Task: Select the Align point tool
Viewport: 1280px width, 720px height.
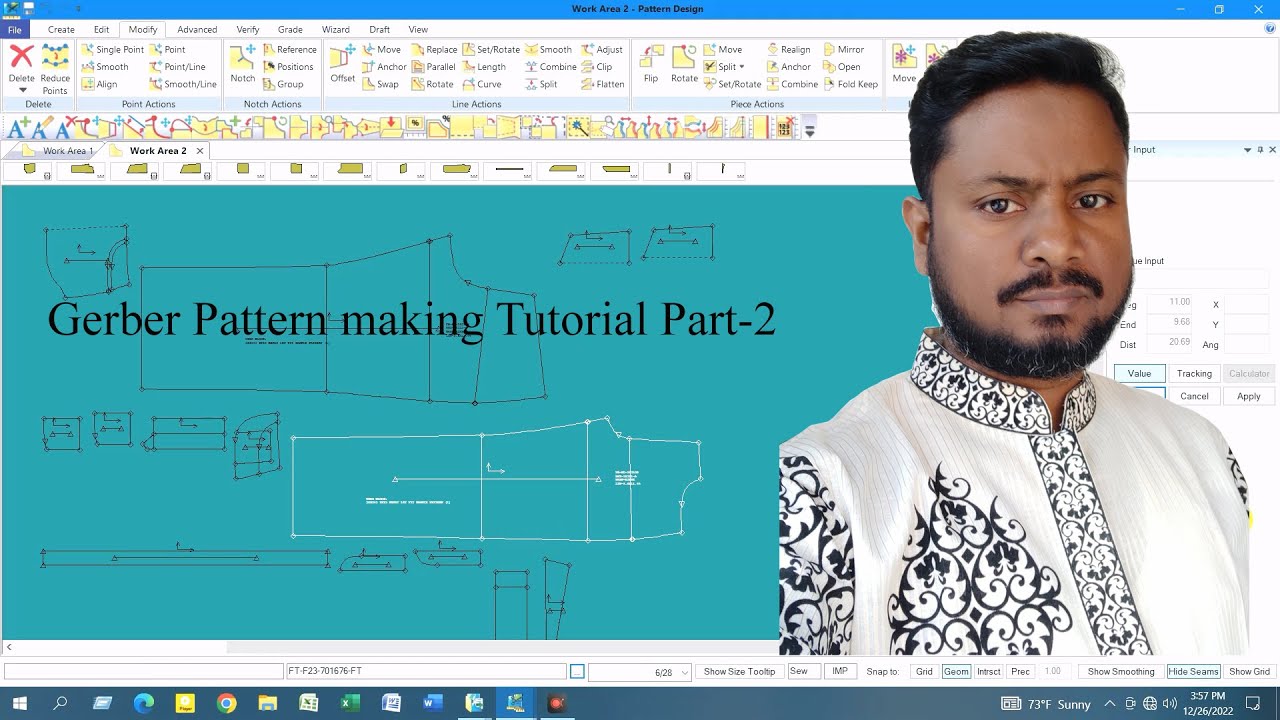Action: pos(99,84)
